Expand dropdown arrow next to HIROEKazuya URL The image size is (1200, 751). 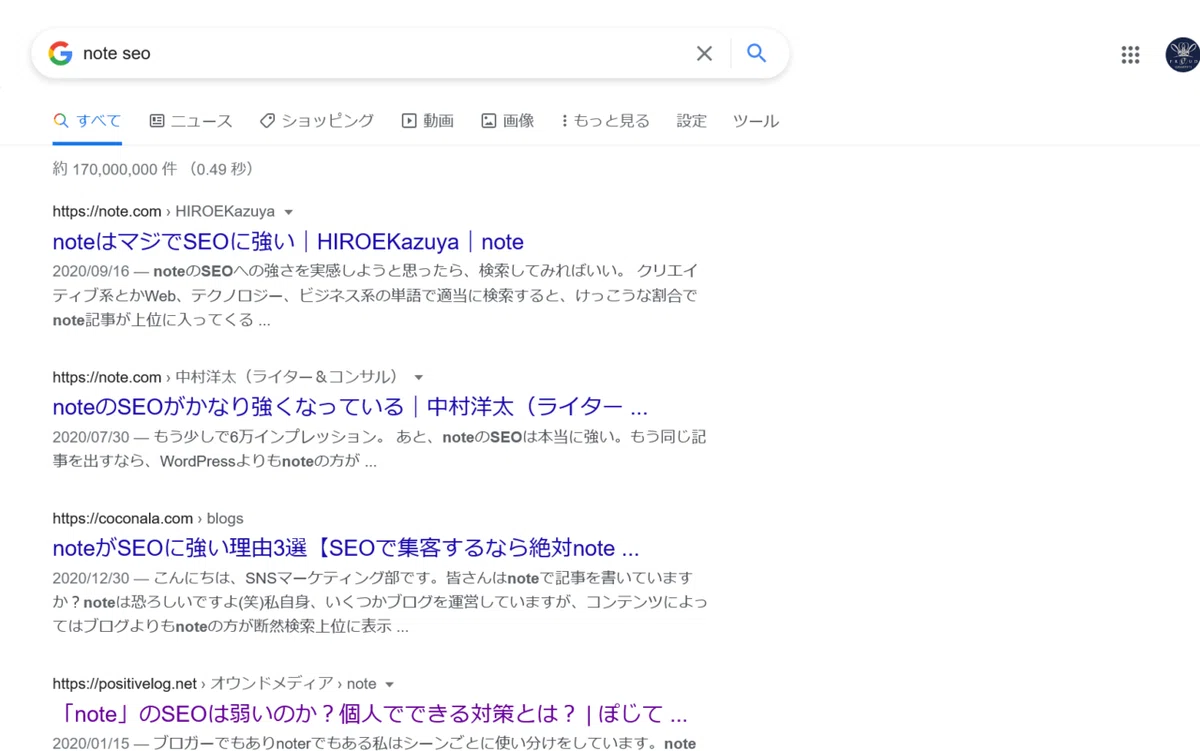point(289,212)
